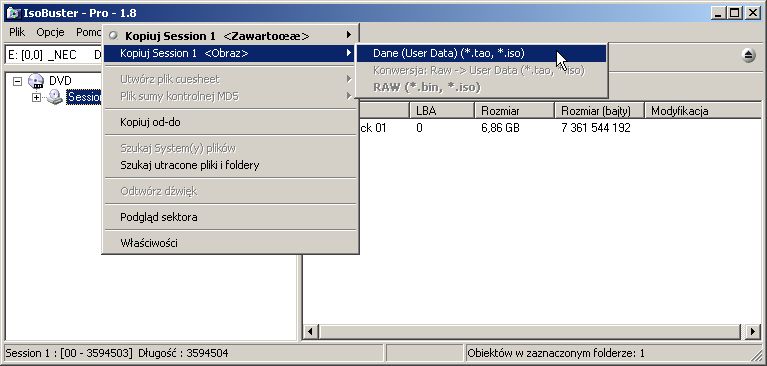The height and width of the screenshot is (366, 767).
Task: Select the Session tree item
Action: point(84,98)
